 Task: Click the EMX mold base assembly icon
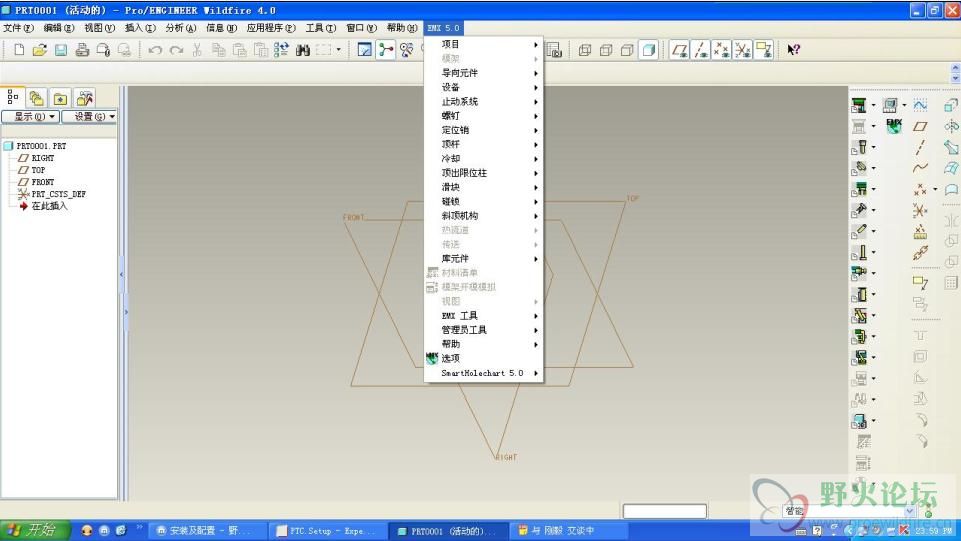[x=859, y=105]
